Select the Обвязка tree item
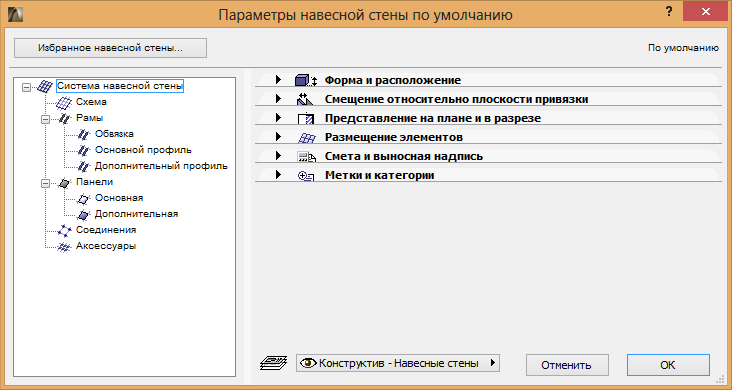This screenshot has width=732, height=390. 114,134
